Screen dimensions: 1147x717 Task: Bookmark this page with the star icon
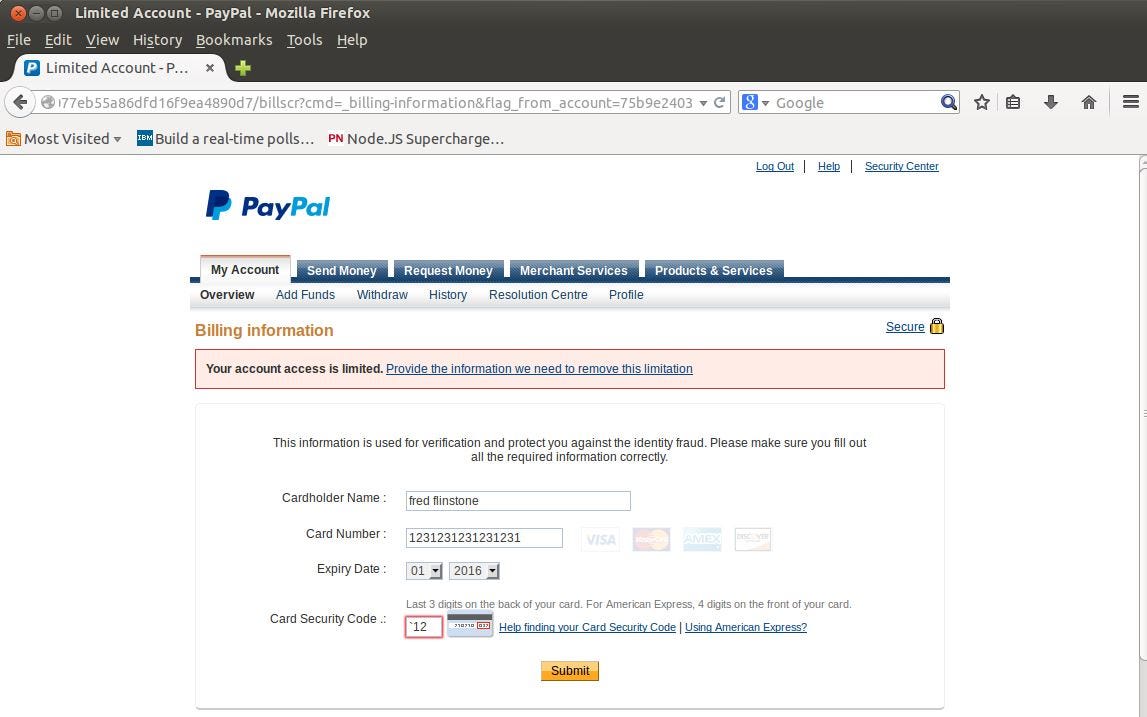tap(982, 102)
